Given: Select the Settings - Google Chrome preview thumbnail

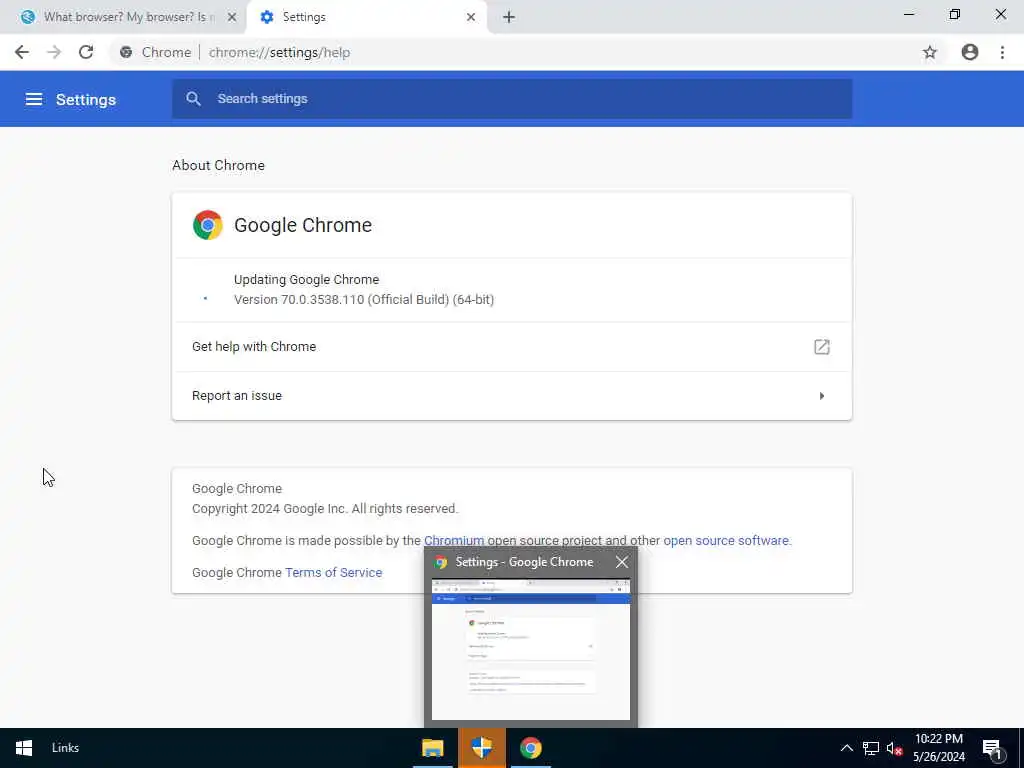Looking at the screenshot, I should pyautogui.click(x=531, y=649).
